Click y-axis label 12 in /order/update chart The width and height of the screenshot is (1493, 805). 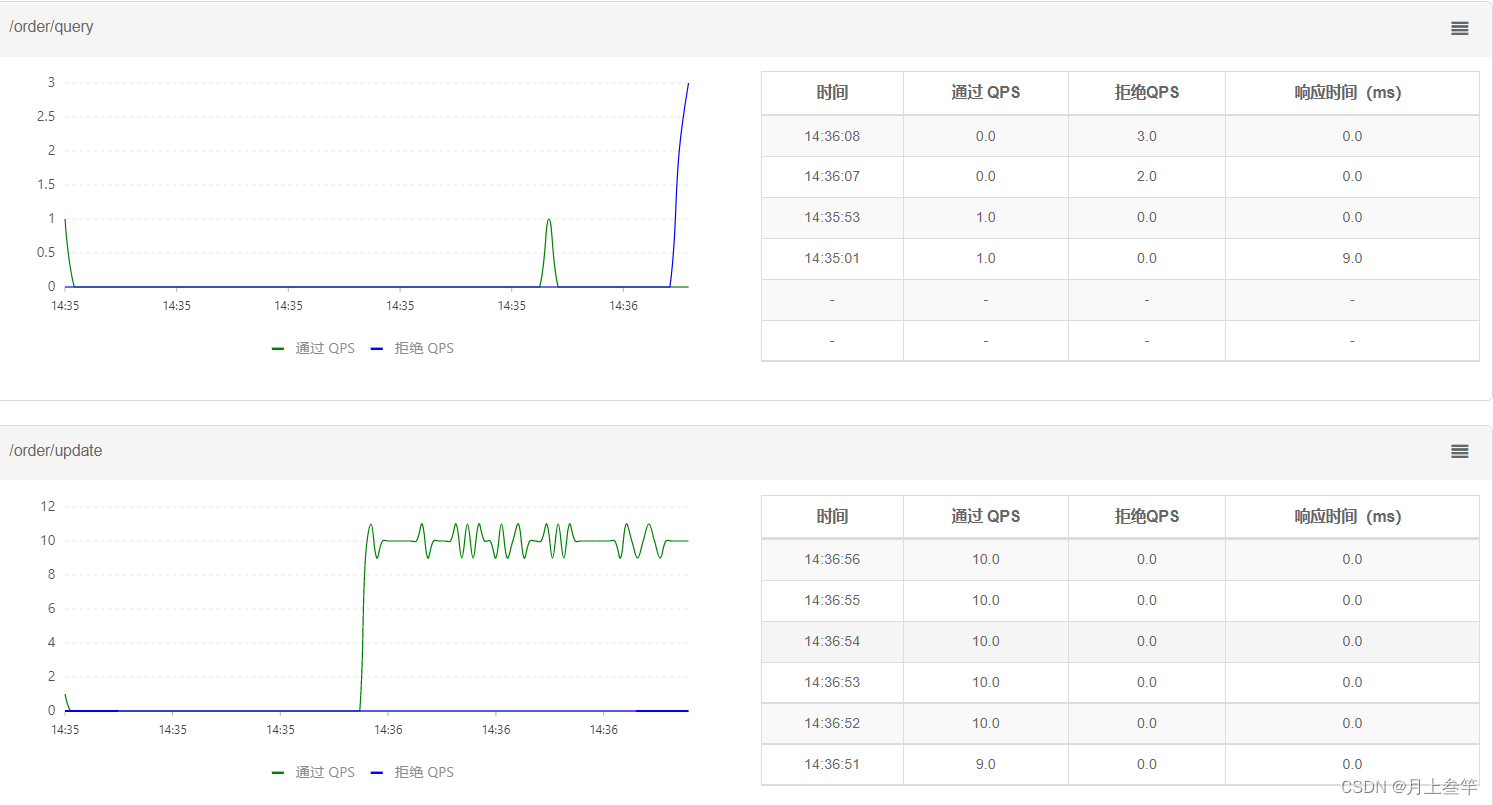[47, 506]
